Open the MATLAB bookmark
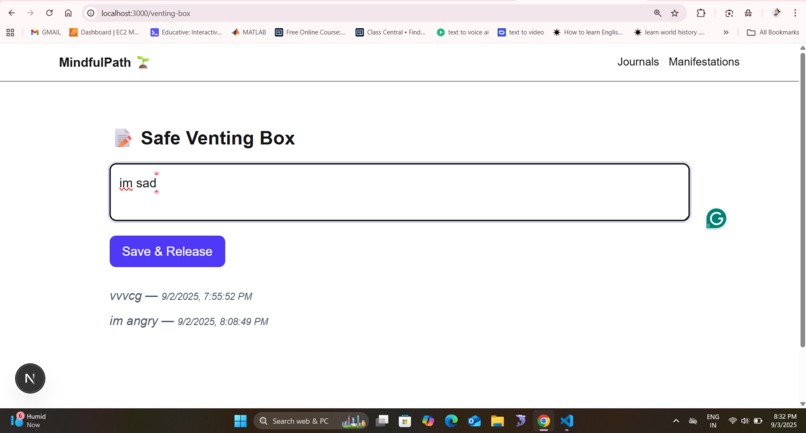This screenshot has height=433, width=806. click(249, 32)
